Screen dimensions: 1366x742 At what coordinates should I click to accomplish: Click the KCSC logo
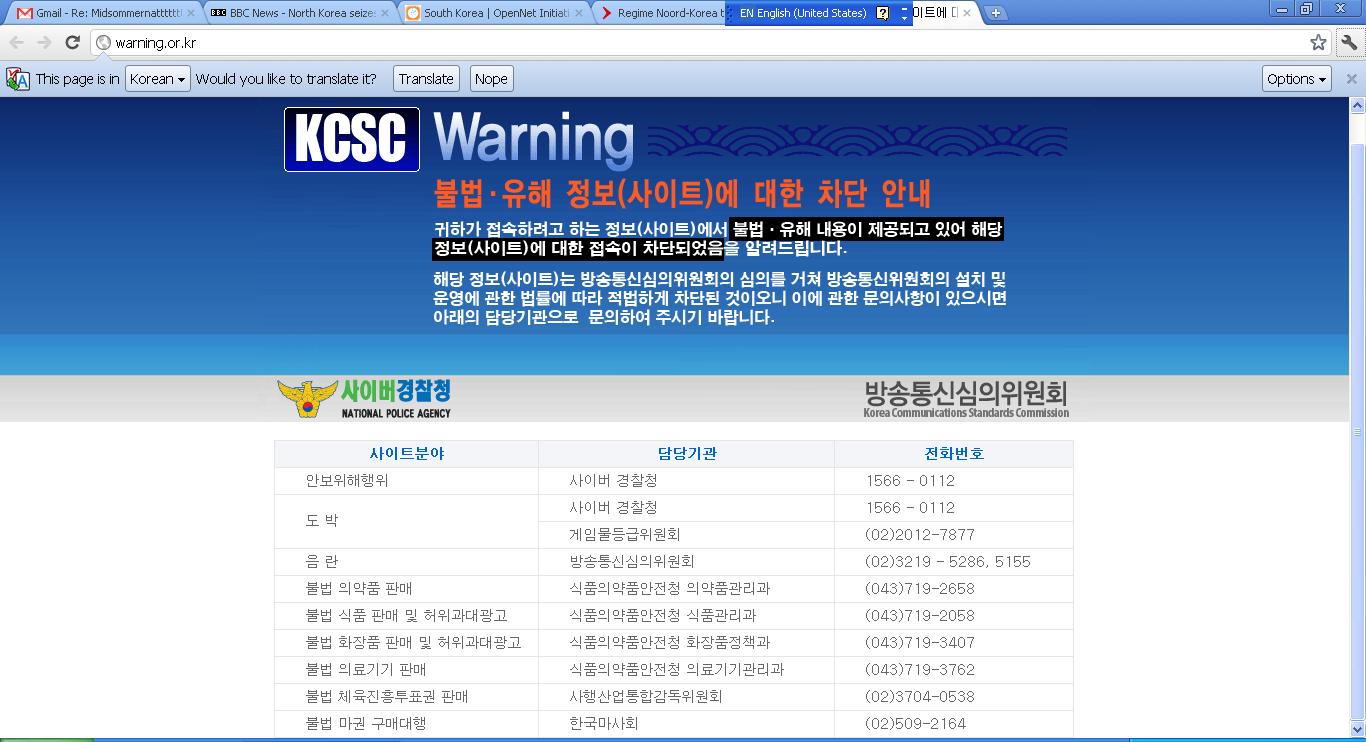[x=352, y=139]
